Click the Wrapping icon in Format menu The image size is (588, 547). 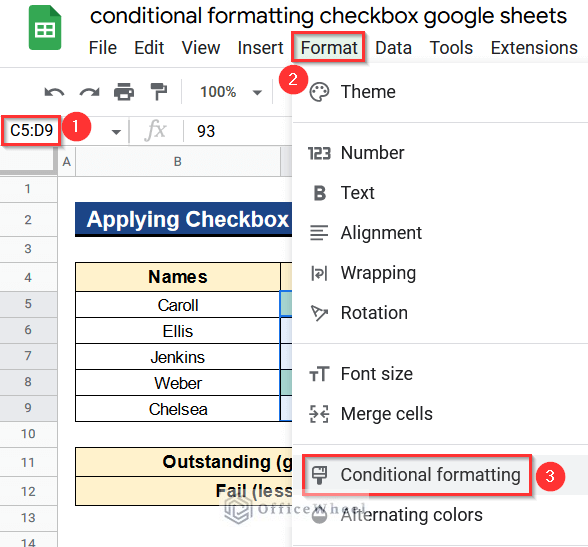(319, 273)
